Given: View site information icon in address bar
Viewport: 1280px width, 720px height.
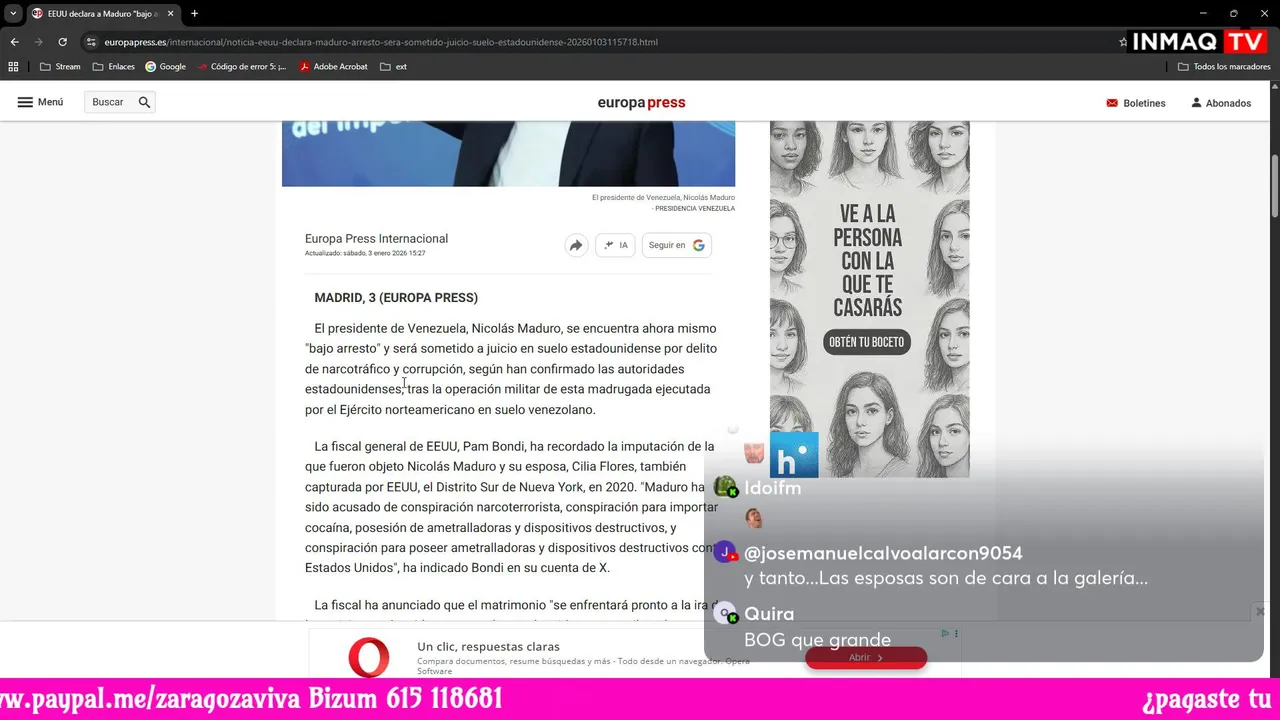Looking at the screenshot, I should [91, 42].
